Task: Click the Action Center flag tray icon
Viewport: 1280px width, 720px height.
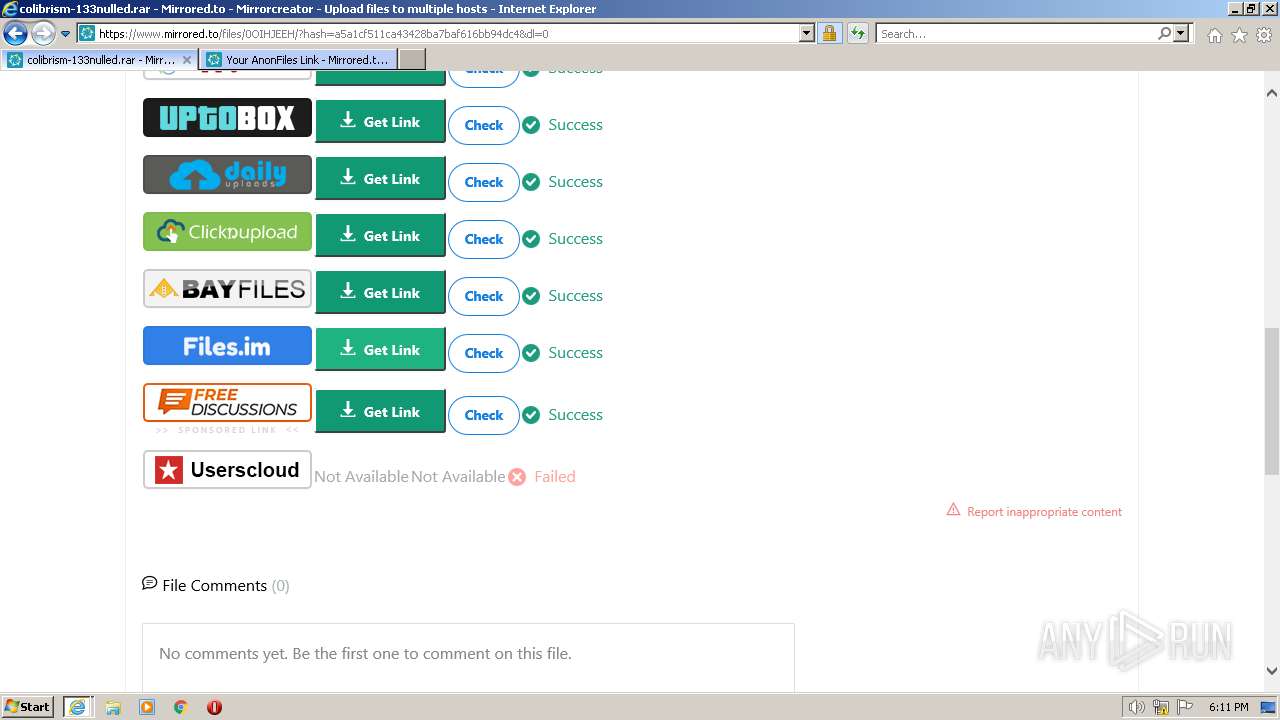Action: 1184,707
